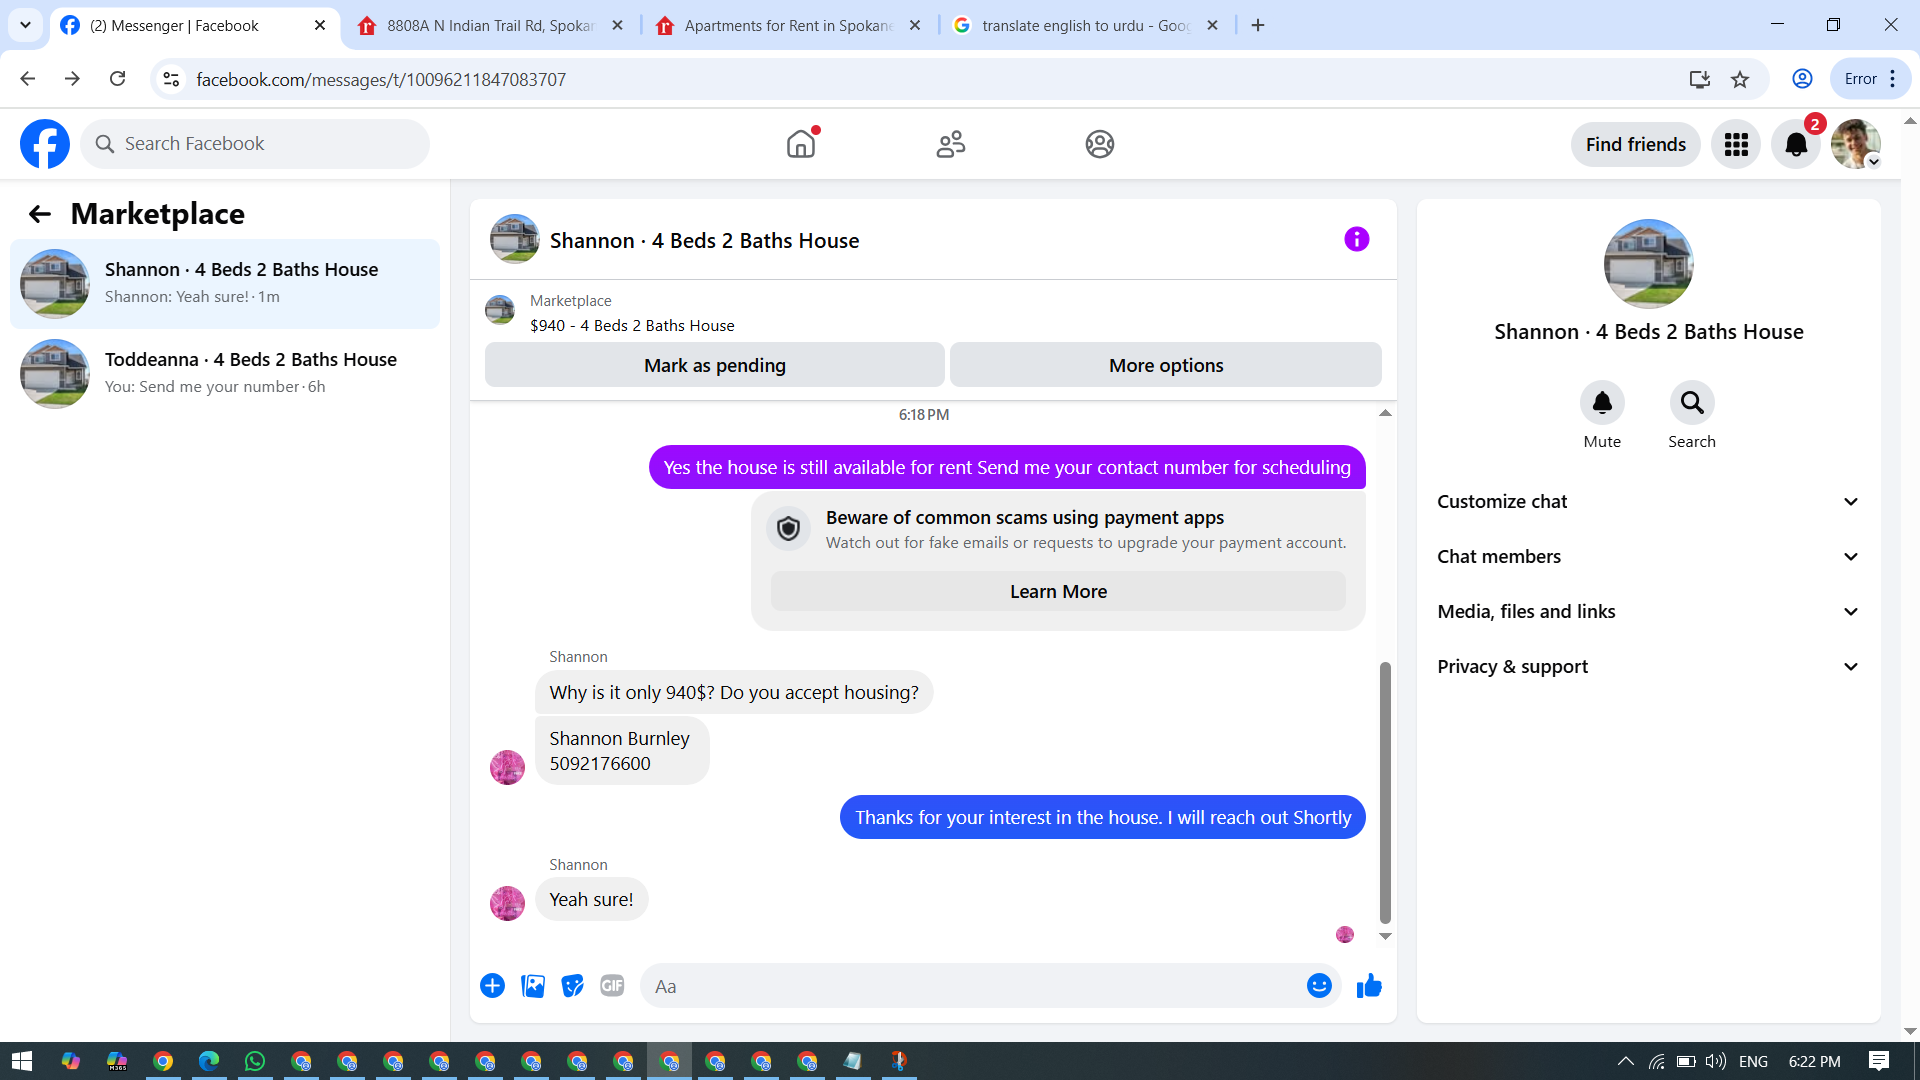Go to the Home feed icon

click(x=801, y=144)
